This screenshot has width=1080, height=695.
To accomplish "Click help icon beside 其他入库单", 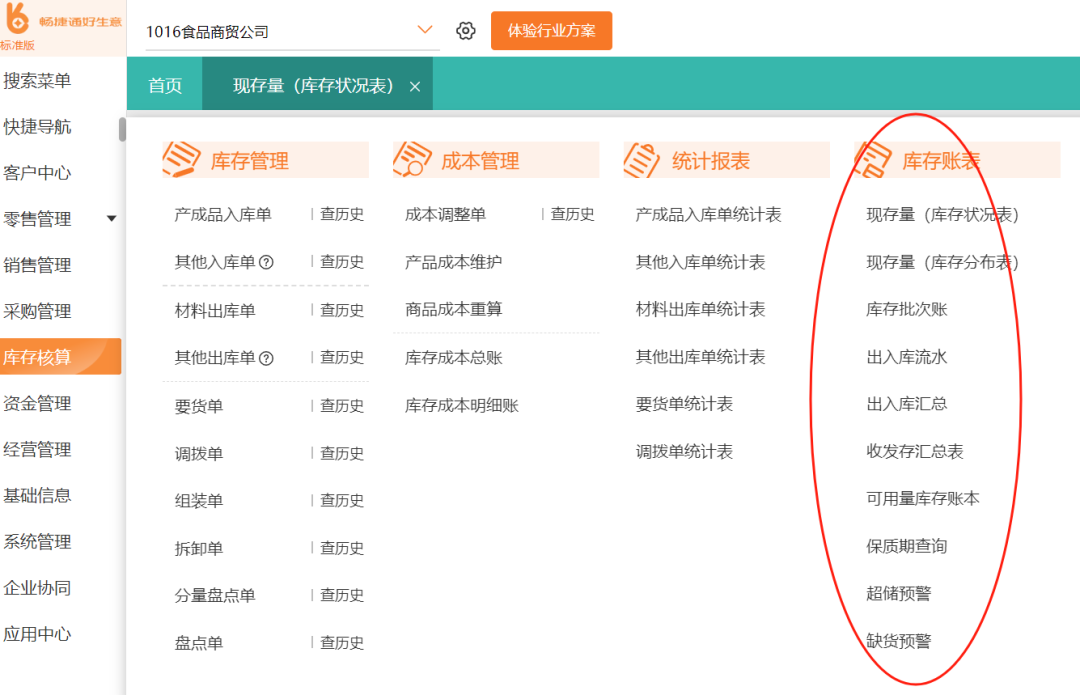I will (267, 262).
